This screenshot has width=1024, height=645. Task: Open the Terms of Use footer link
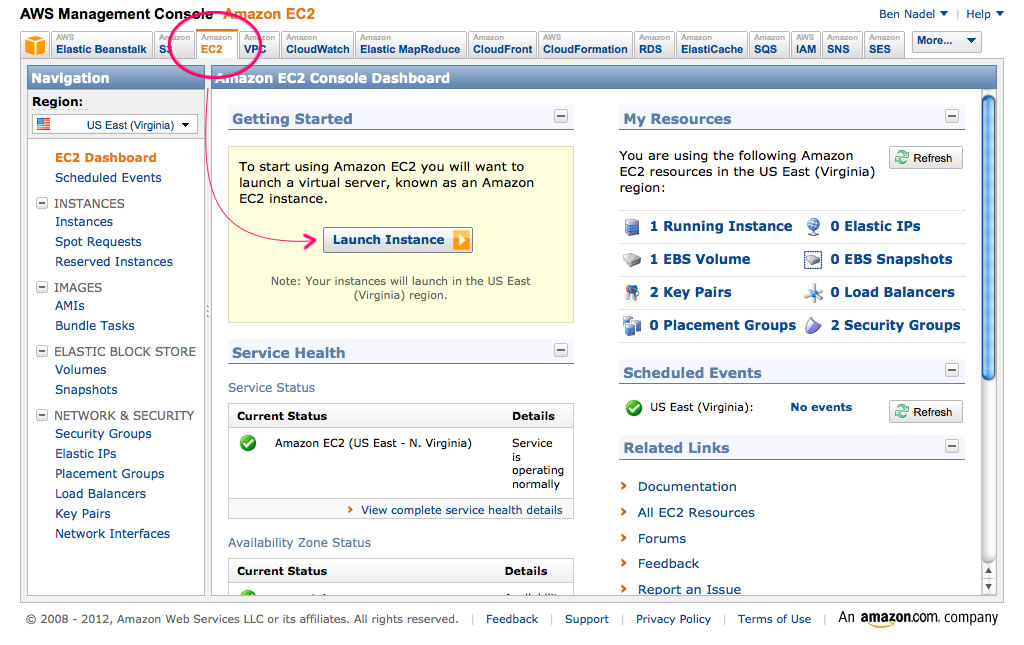pyautogui.click(x=774, y=619)
